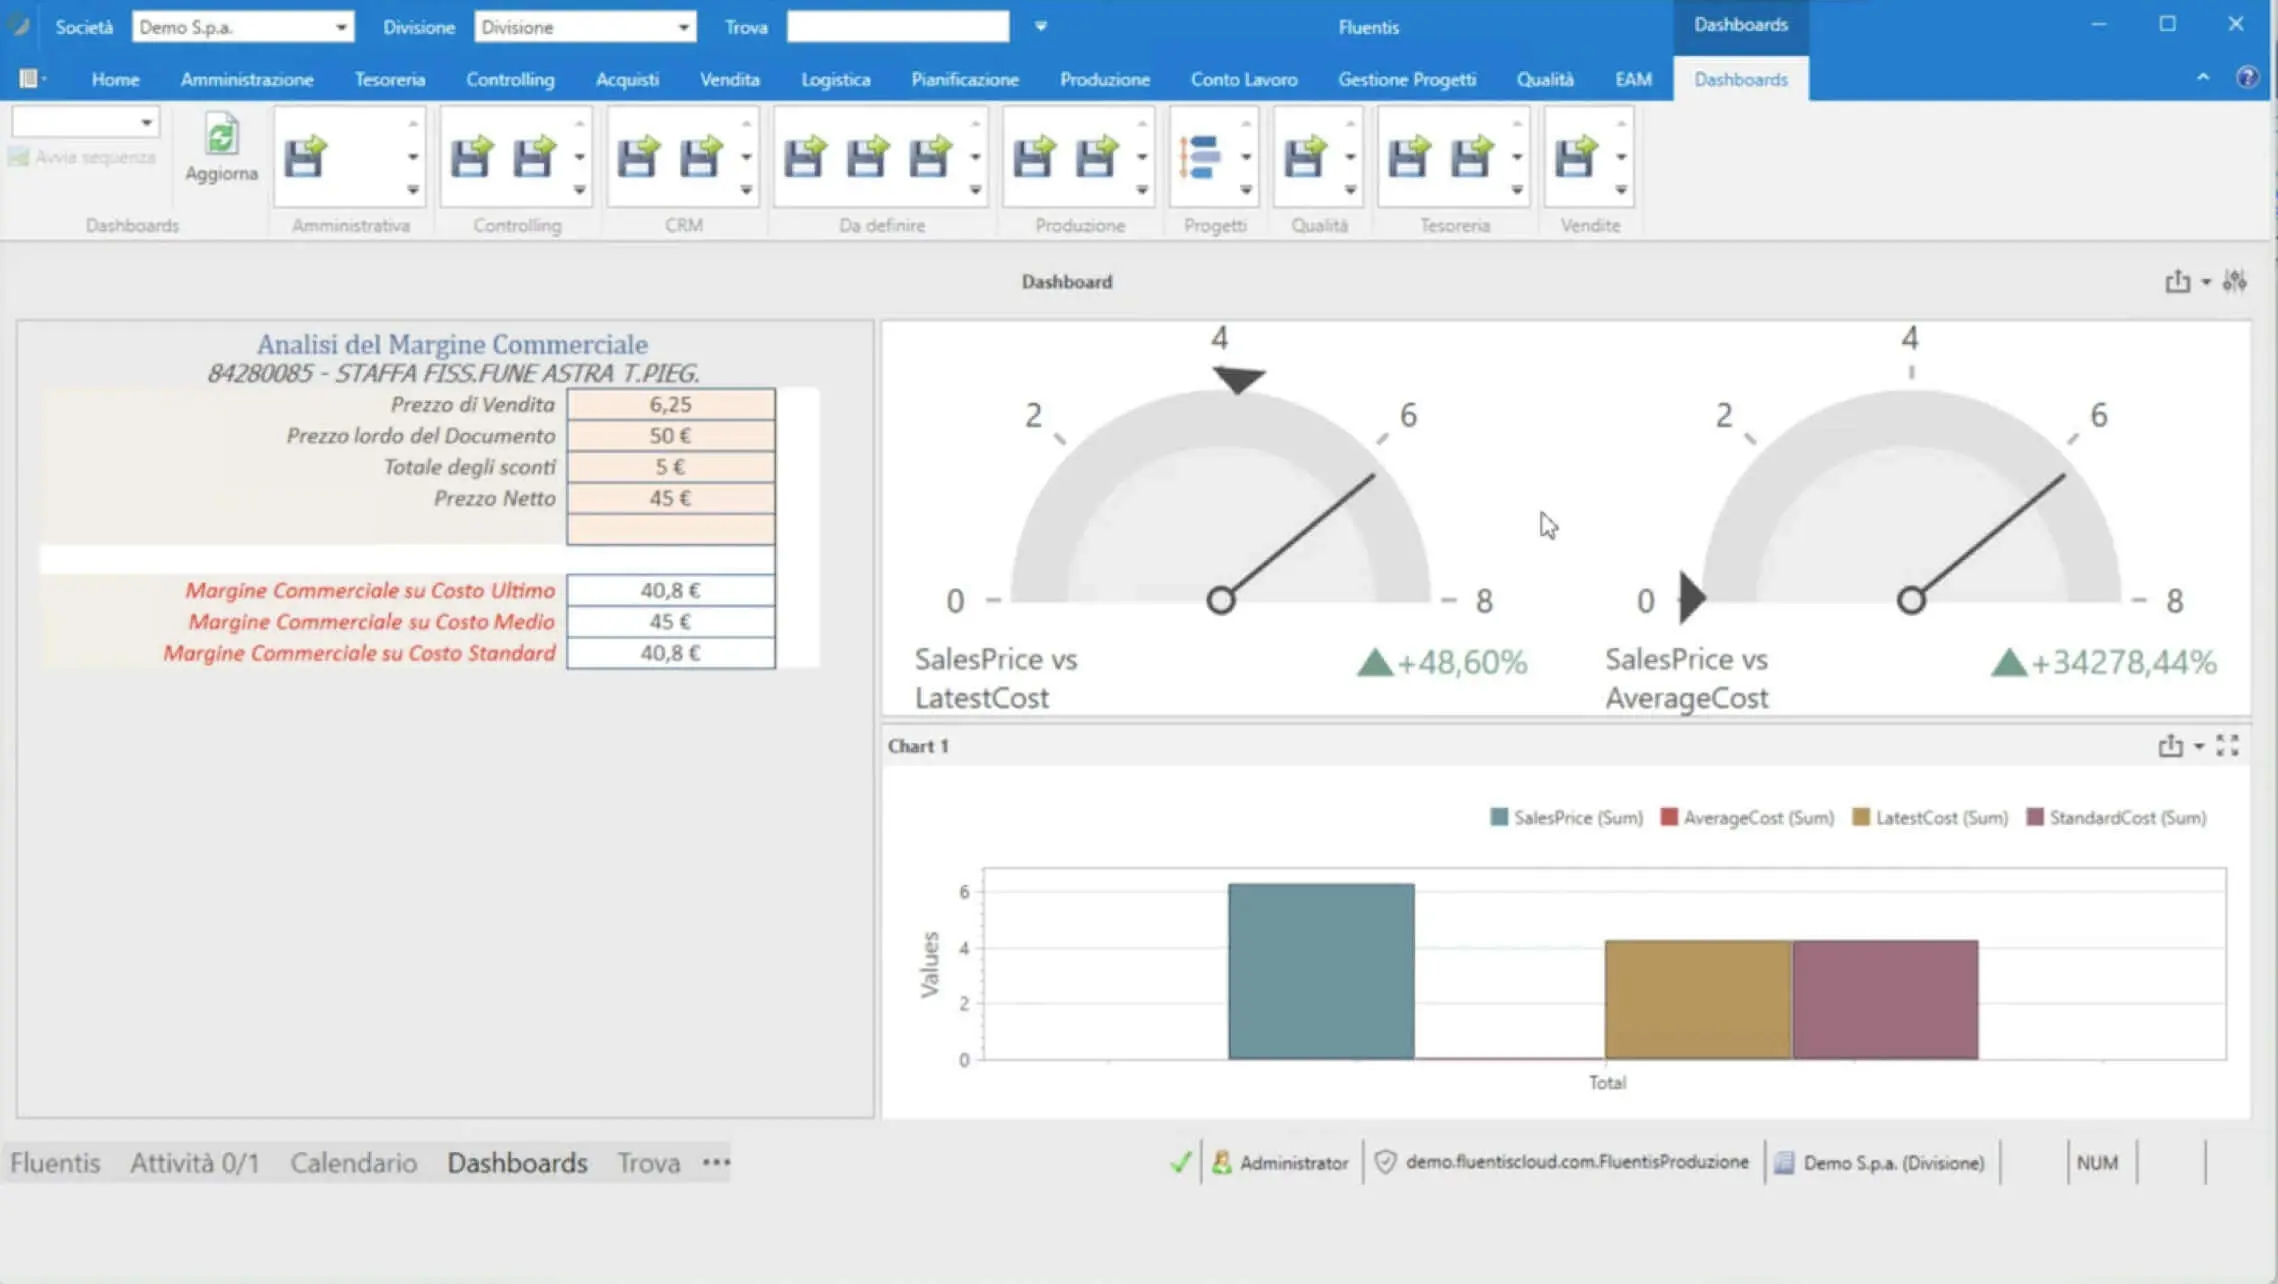Switch to the Gestione Progetti ribbon tab
This screenshot has width=2278, height=1284.
[x=1407, y=79]
